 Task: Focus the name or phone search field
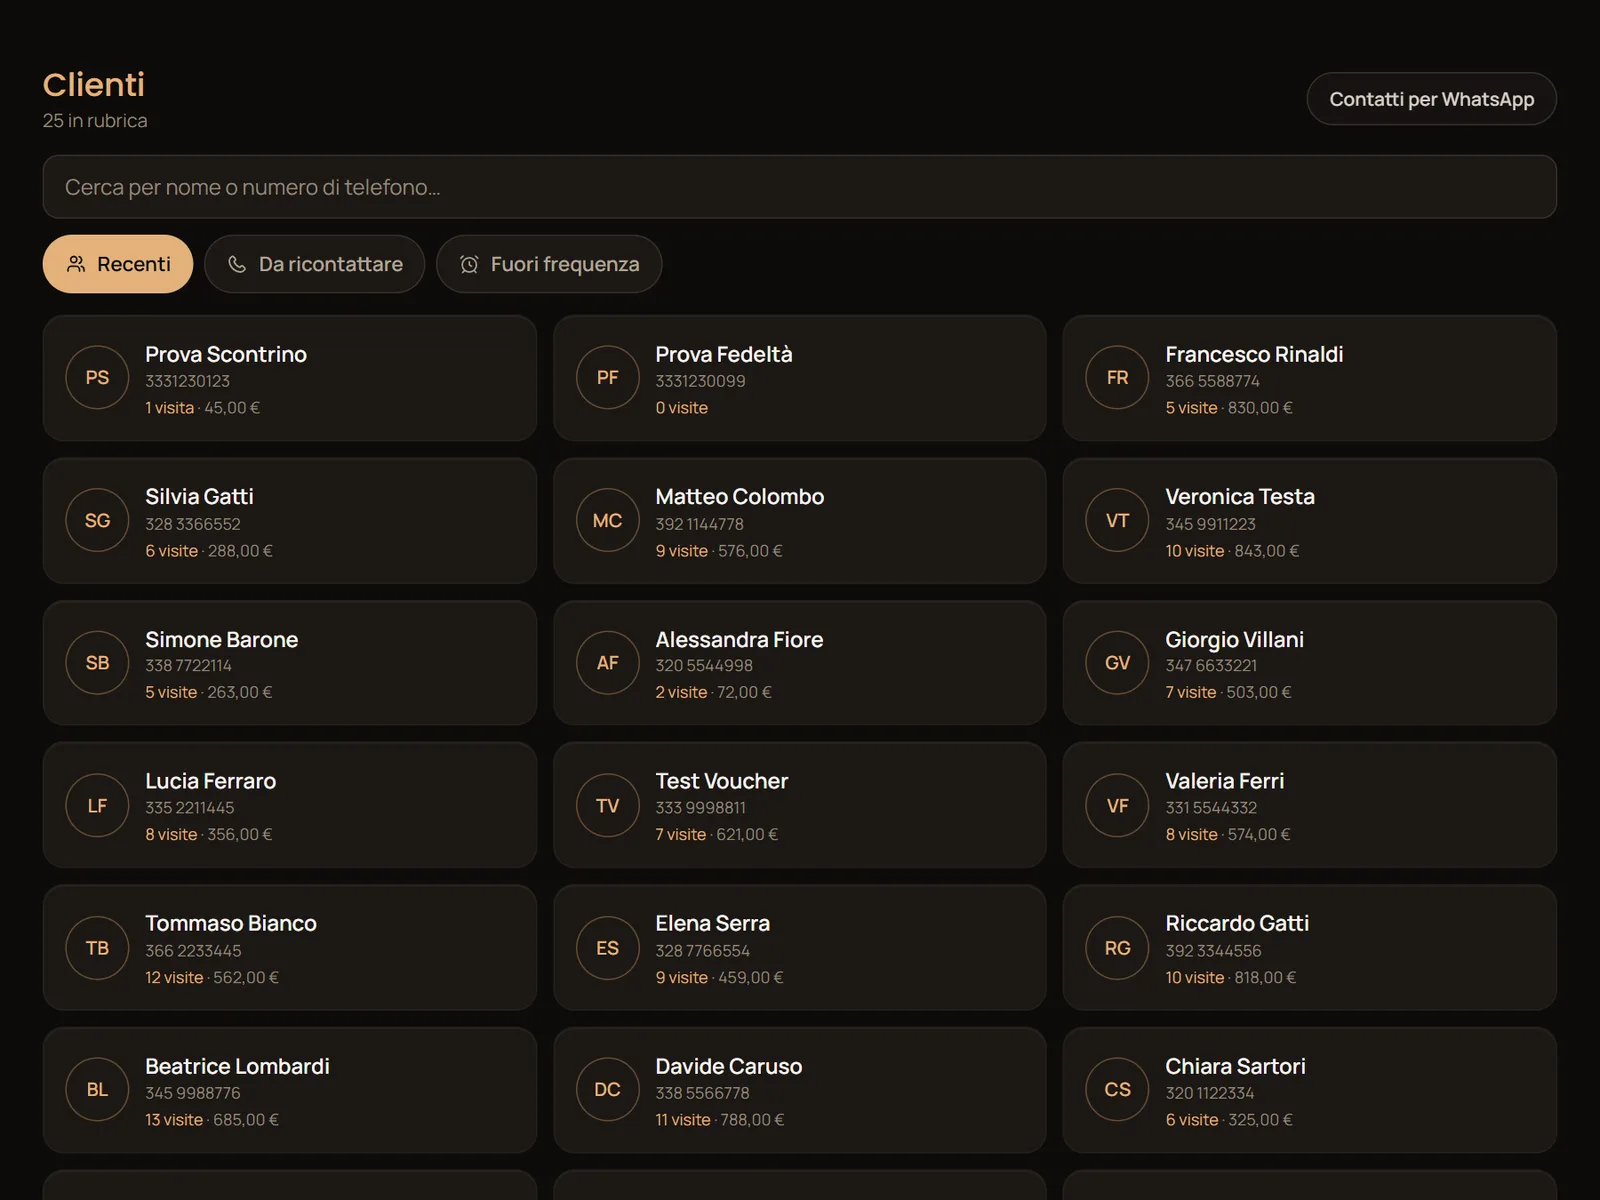pos(799,187)
